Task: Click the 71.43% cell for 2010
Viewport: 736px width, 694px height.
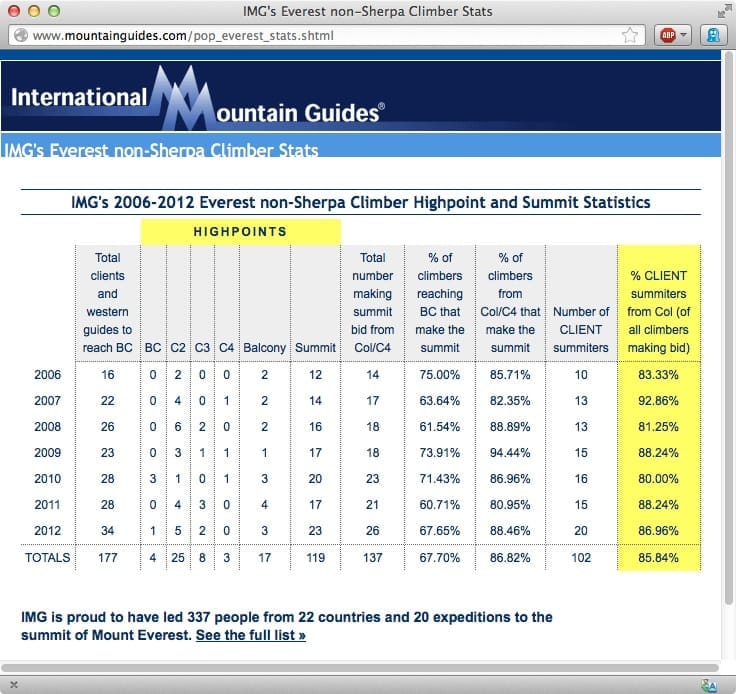Action: point(440,479)
